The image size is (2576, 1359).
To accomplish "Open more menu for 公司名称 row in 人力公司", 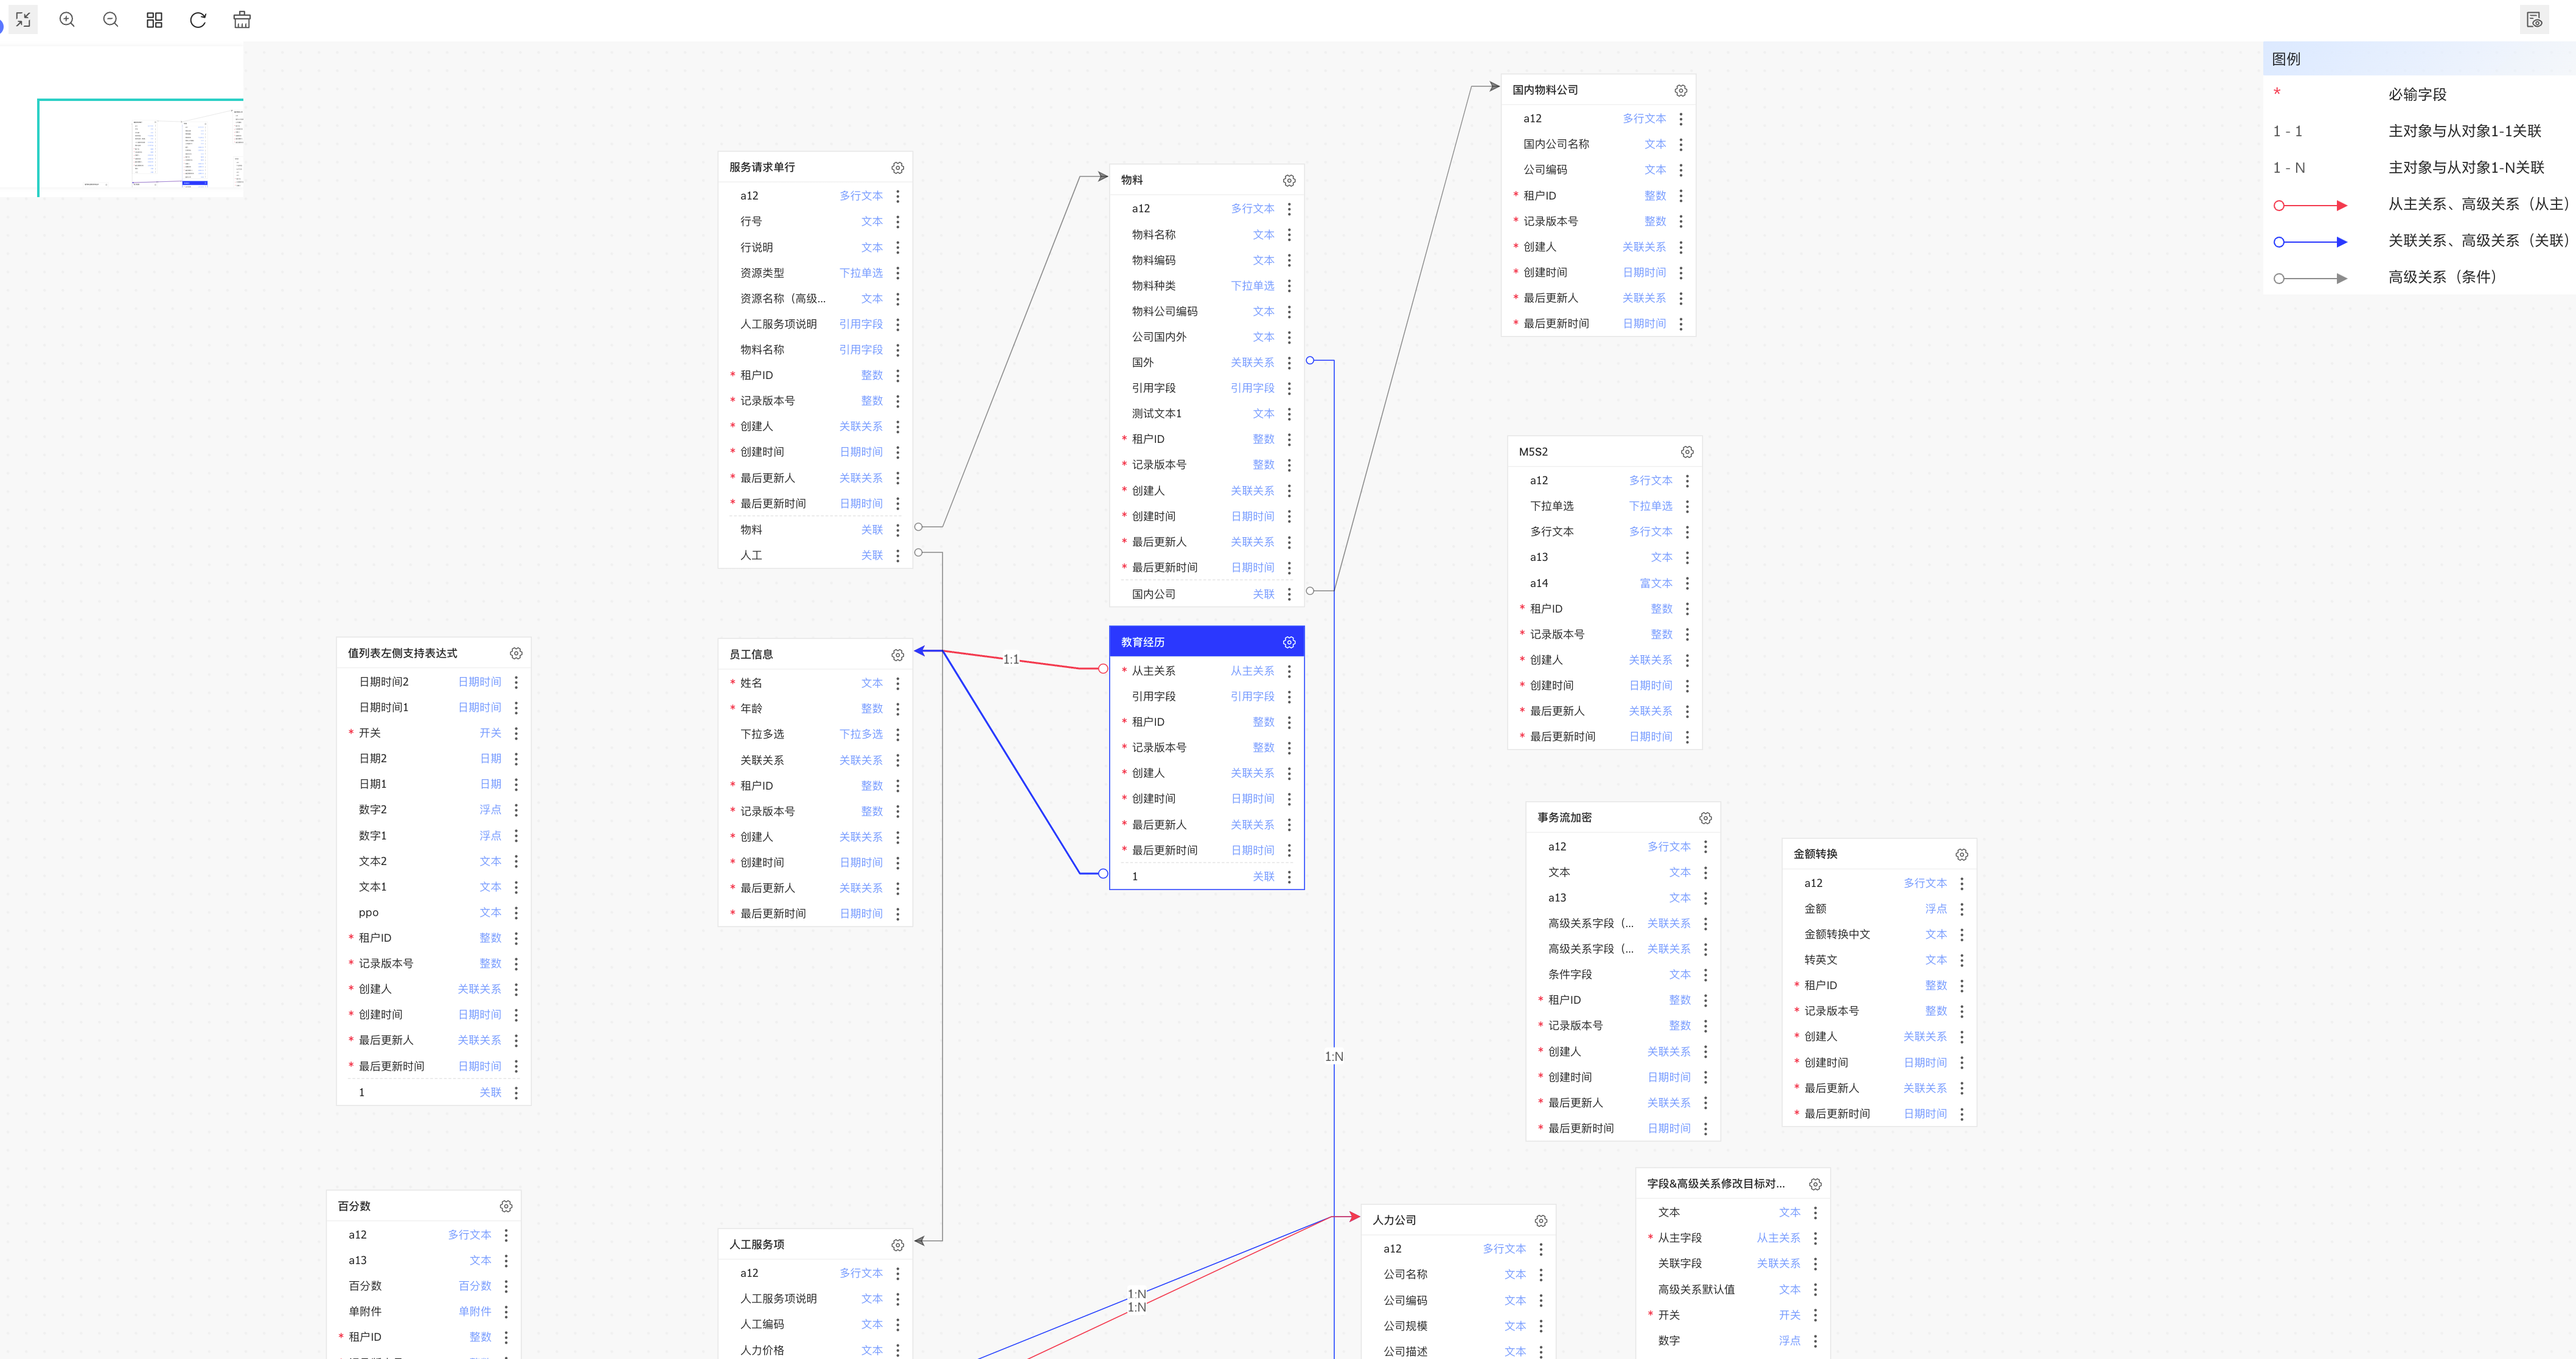I will (x=1541, y=1275).
